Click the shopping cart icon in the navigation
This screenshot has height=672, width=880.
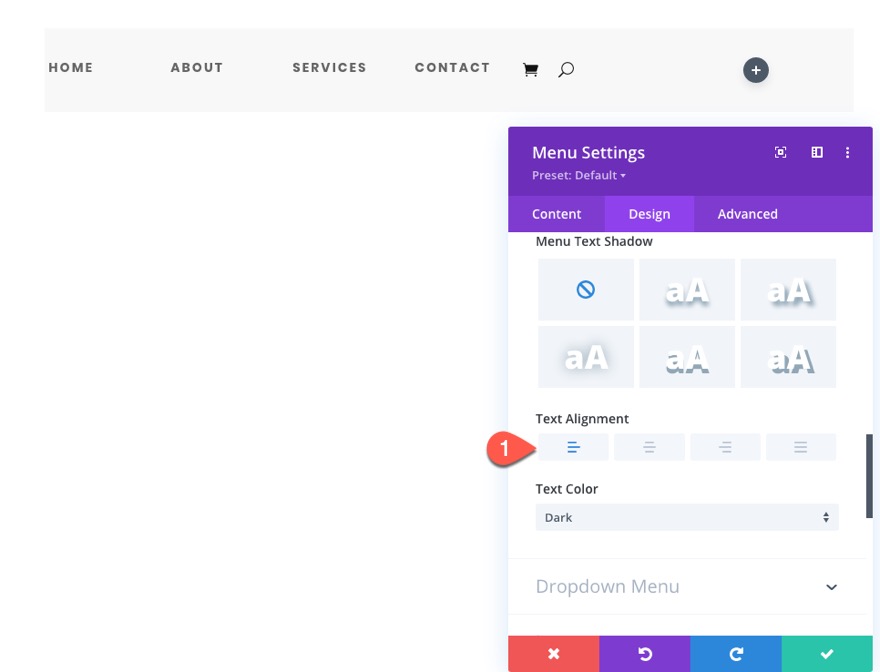tap(530, 68)
